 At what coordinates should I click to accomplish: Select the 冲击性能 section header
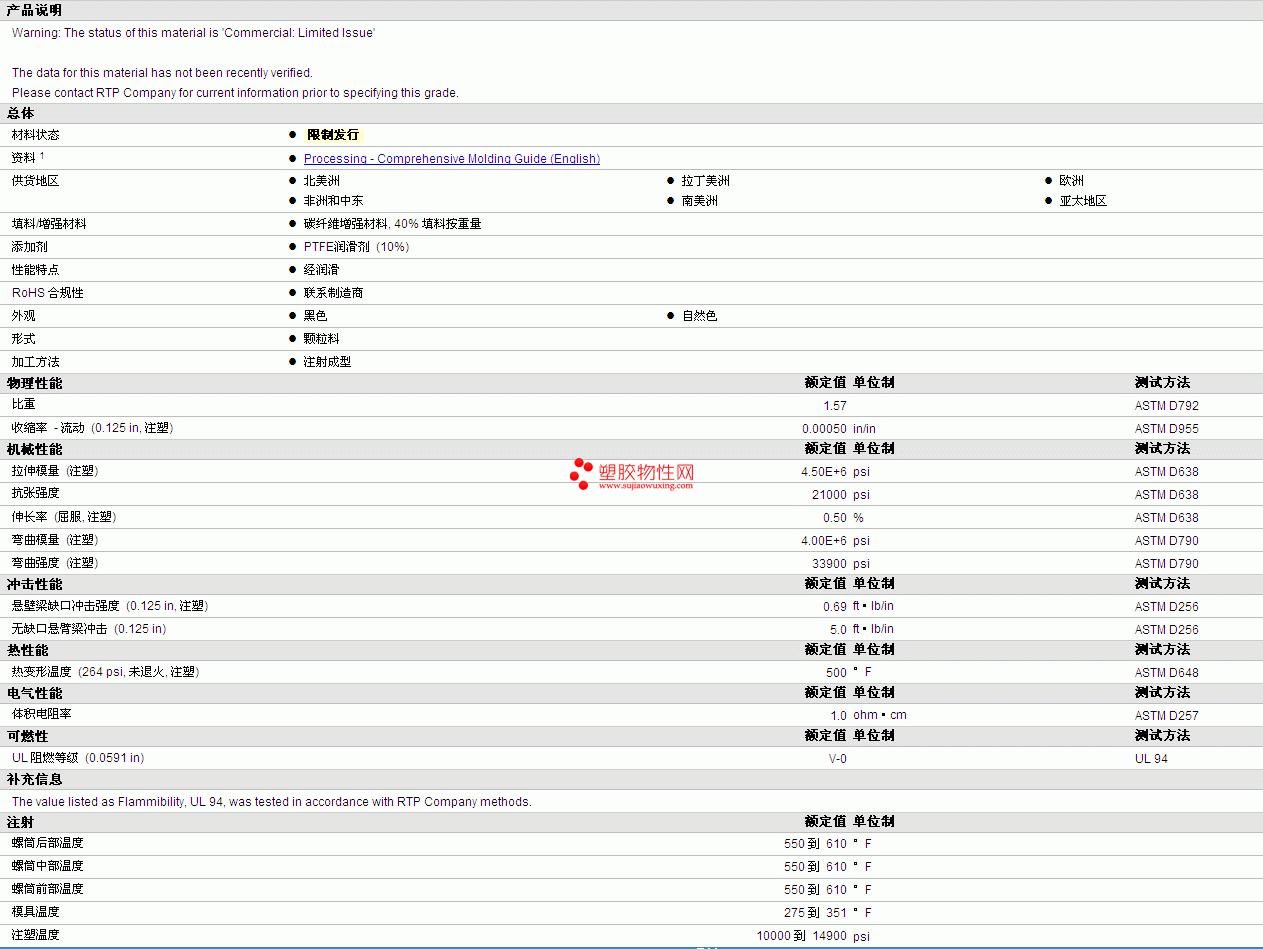click(x=34, y=584)
